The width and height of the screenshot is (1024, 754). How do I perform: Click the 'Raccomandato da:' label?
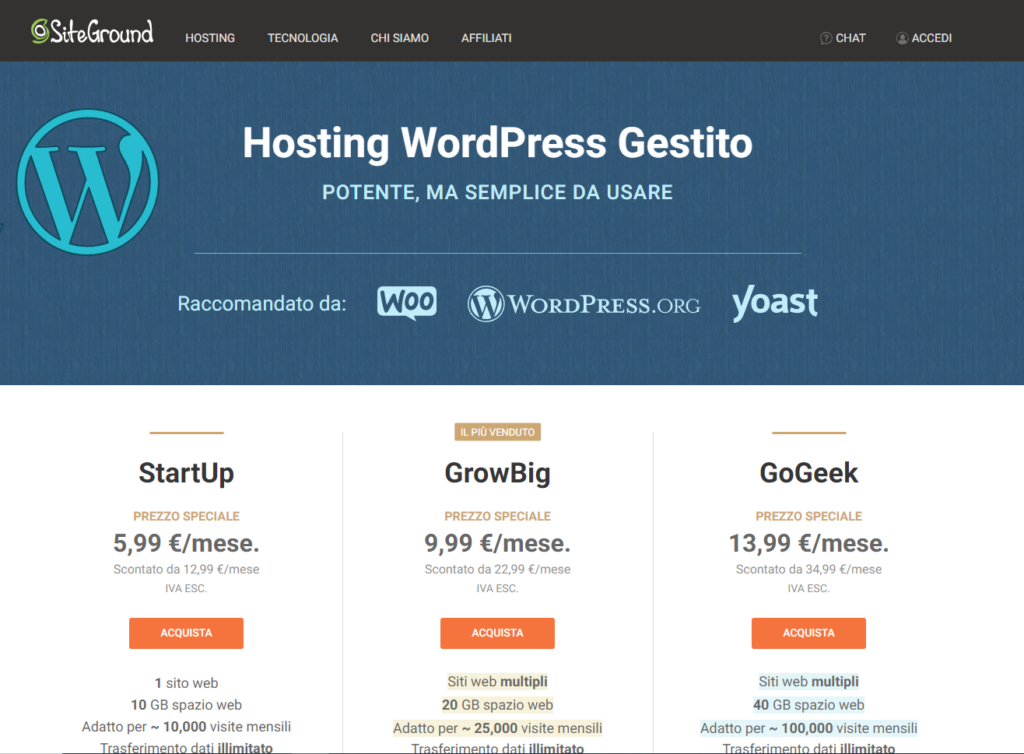coord(262,304)
